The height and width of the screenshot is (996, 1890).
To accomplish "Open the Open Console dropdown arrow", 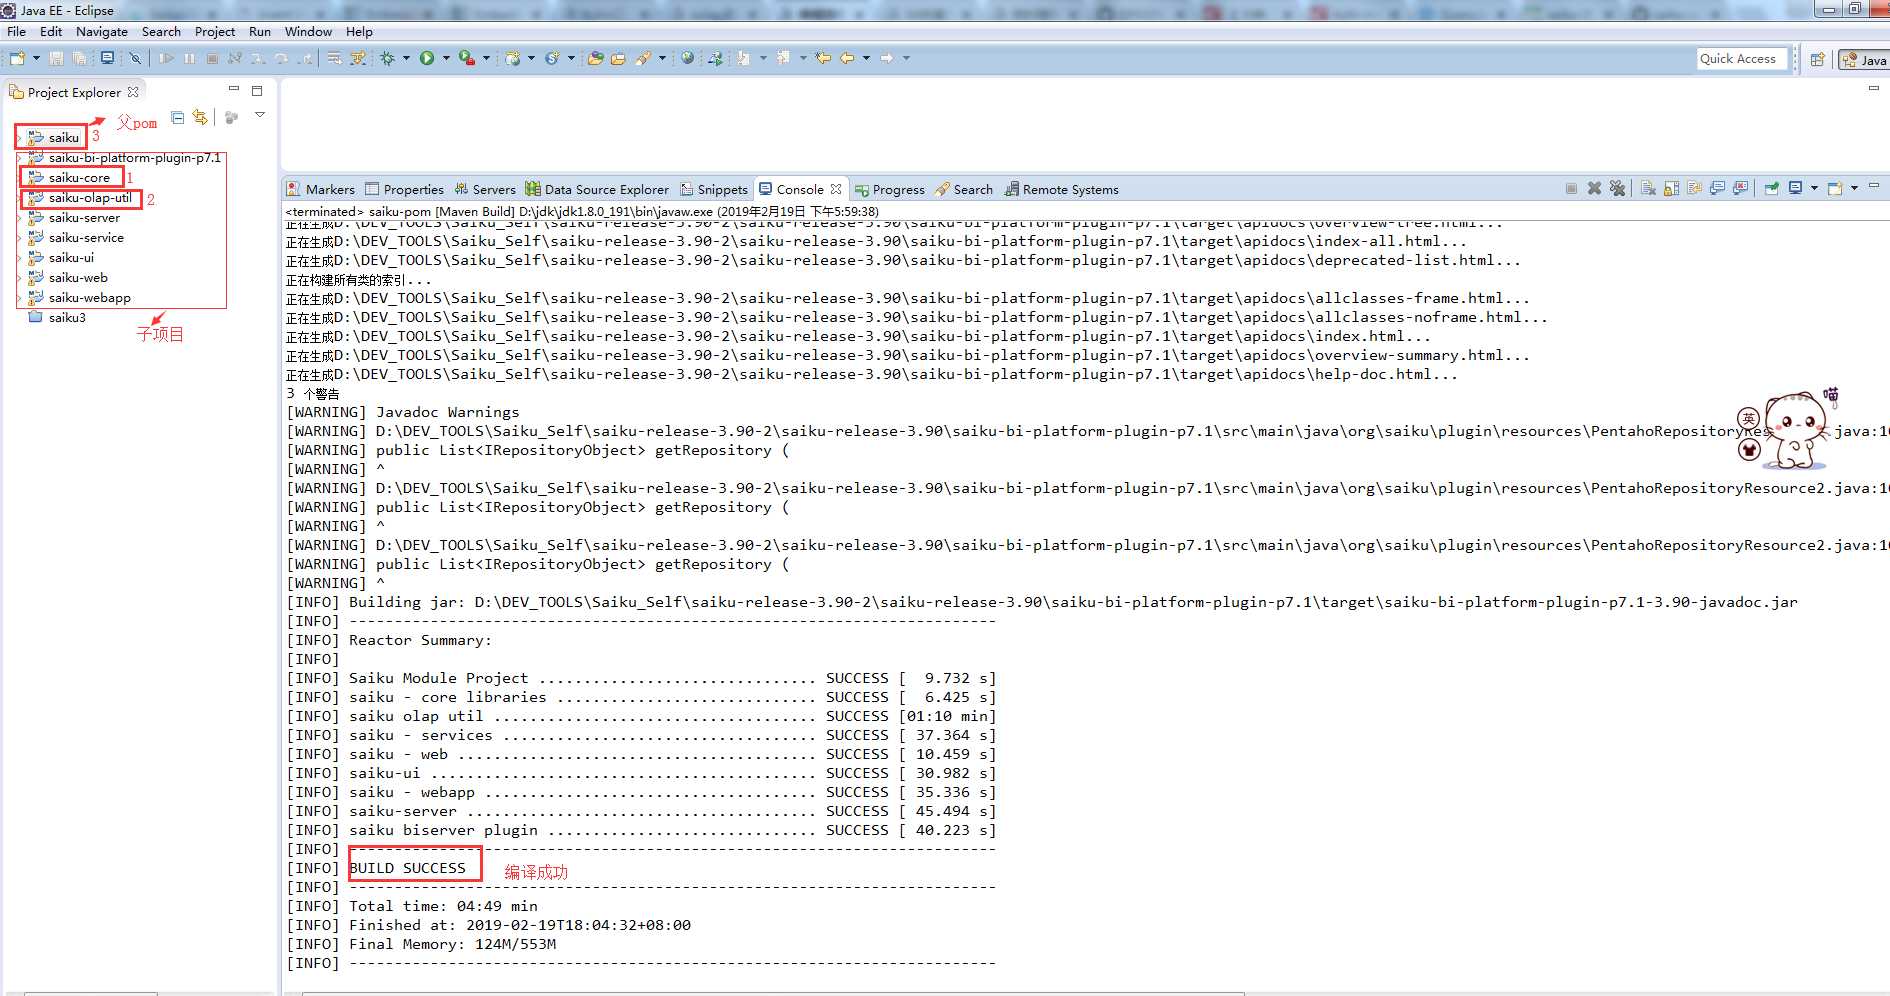I will 1854,188.
